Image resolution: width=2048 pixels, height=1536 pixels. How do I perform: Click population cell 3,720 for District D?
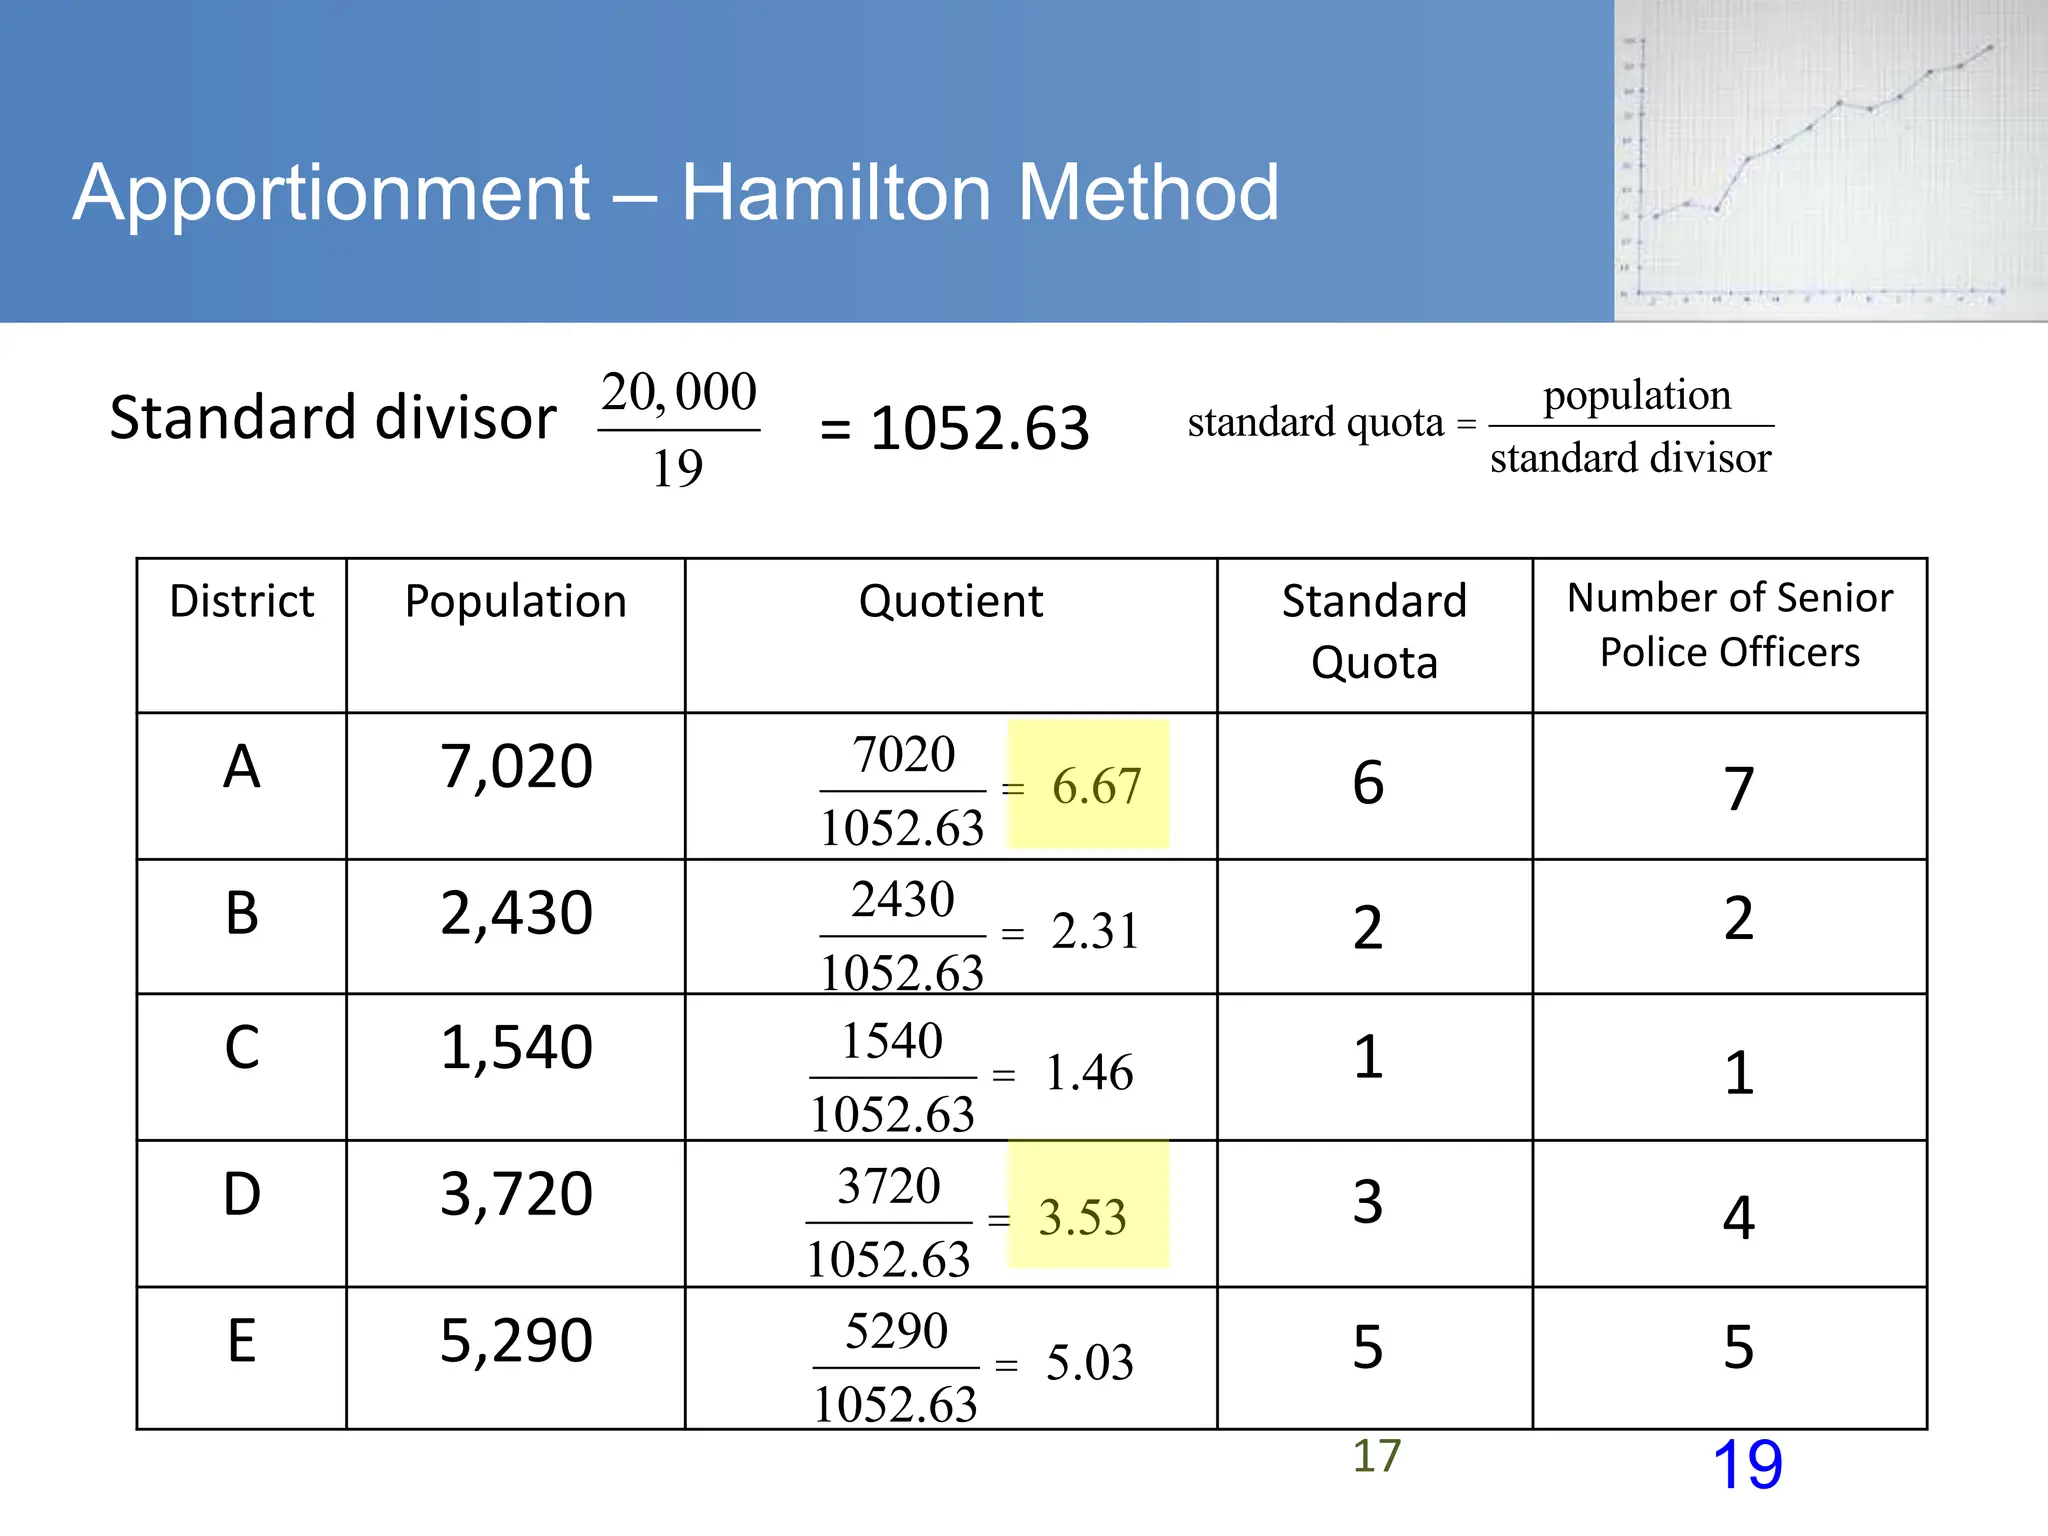point(516,1194)
